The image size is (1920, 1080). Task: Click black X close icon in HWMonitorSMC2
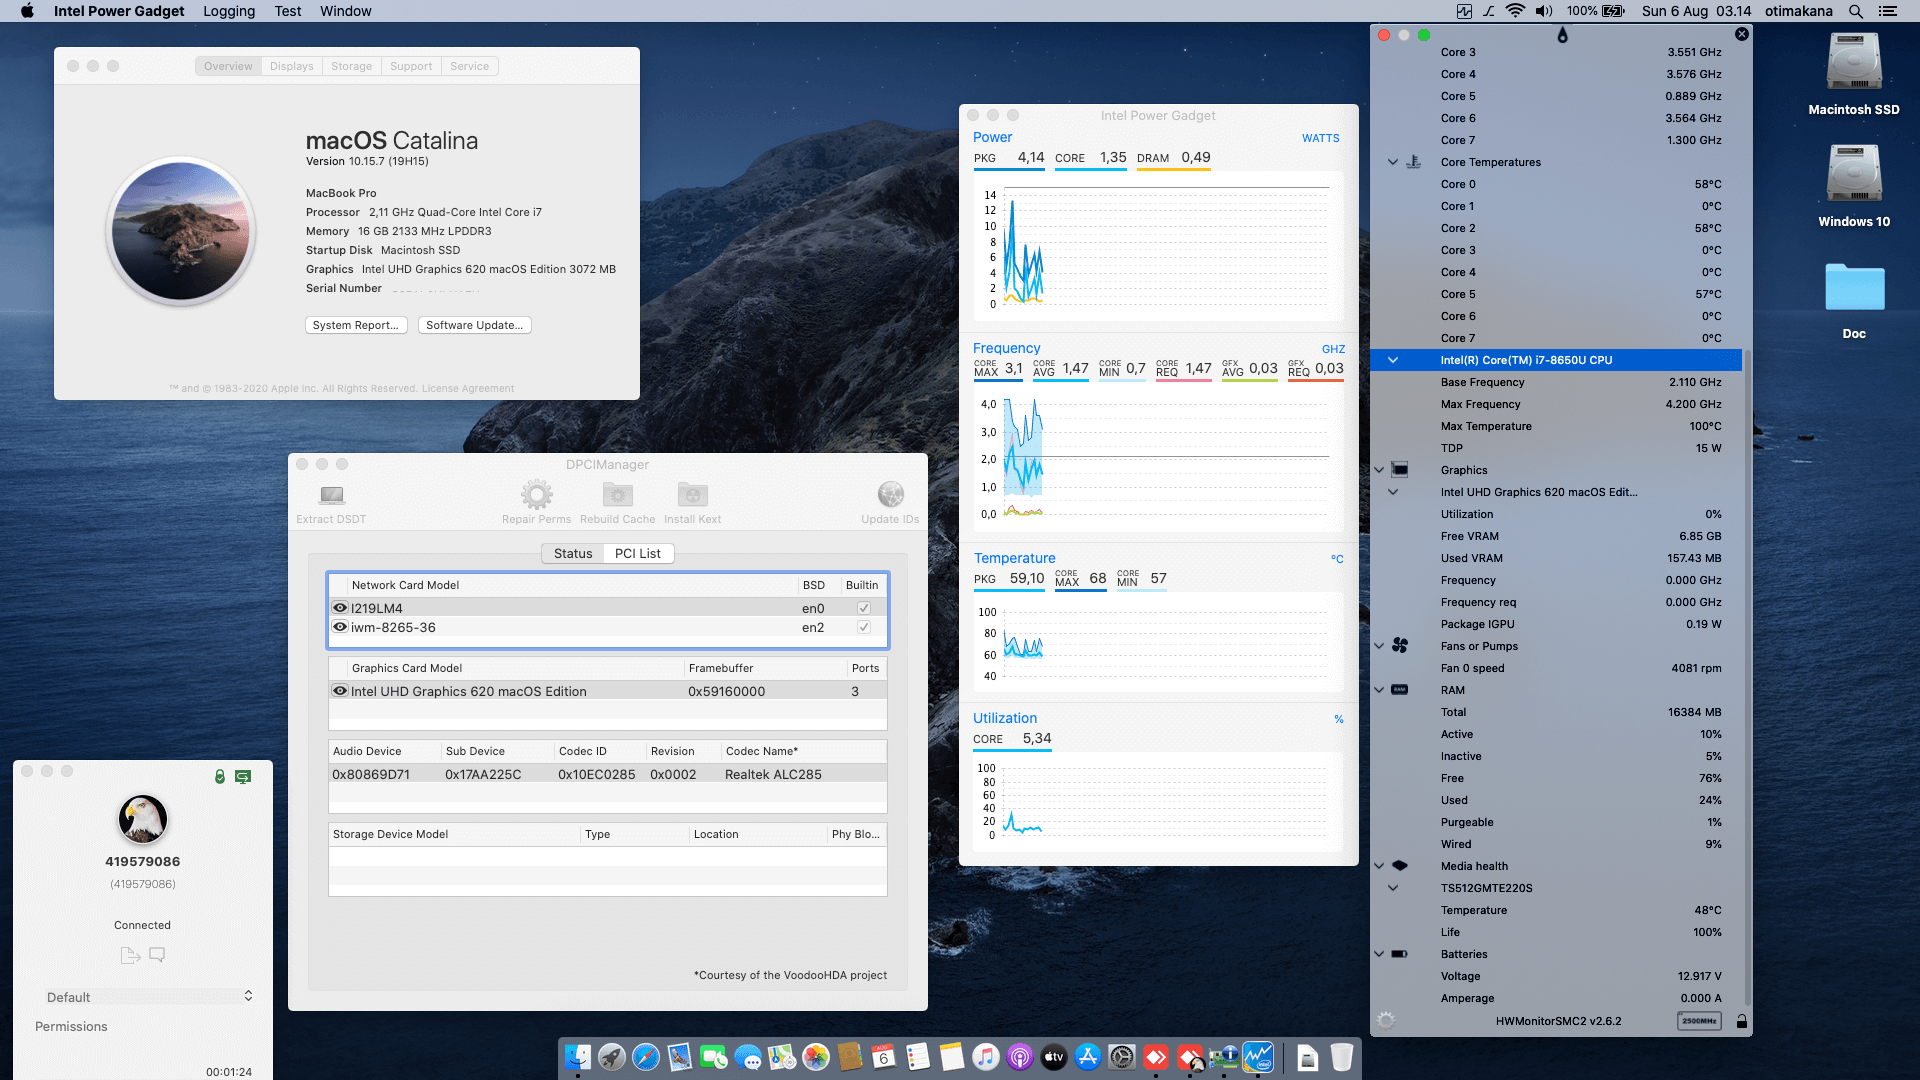[x=1742, y=34]
